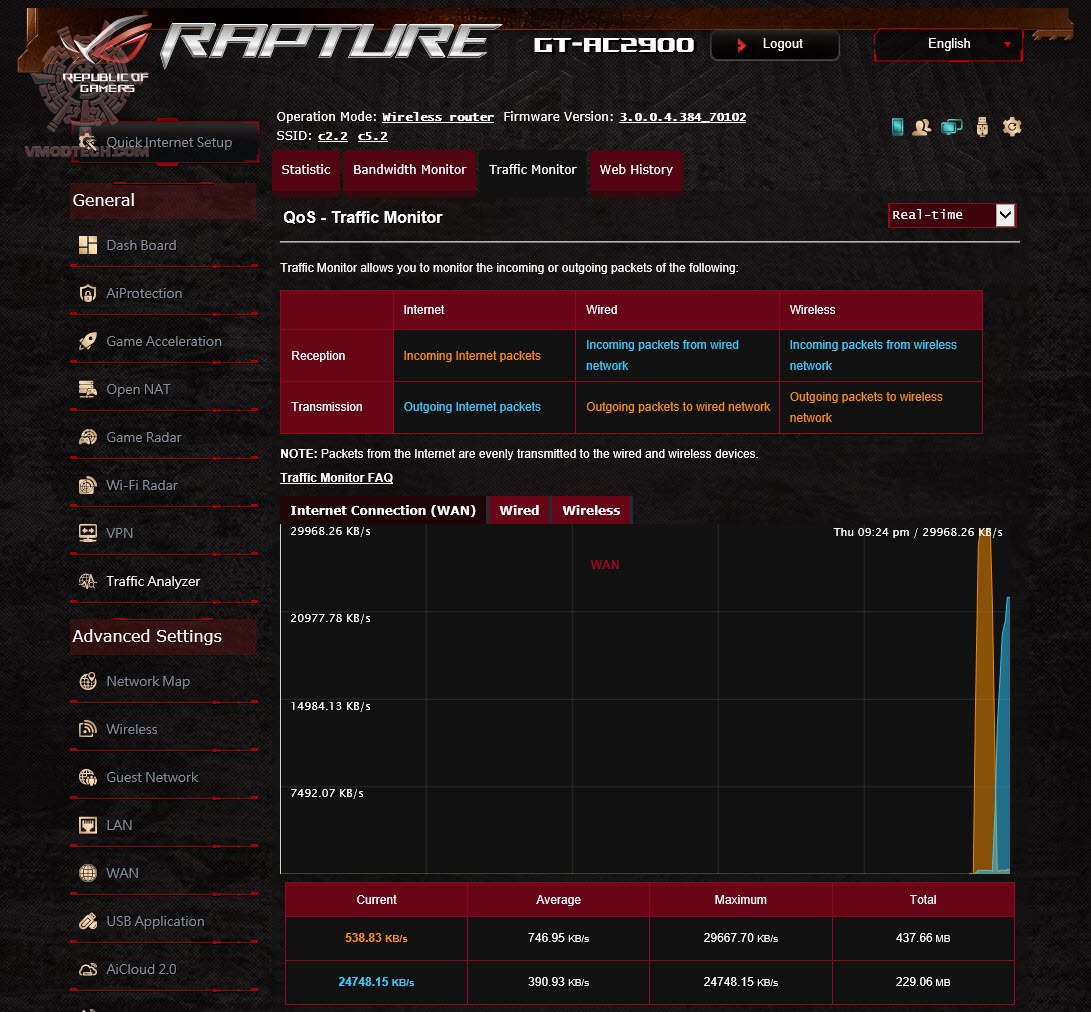Click the average value 746.95 KB/s
1091x1012 pixels.
(x=558, y=938)
